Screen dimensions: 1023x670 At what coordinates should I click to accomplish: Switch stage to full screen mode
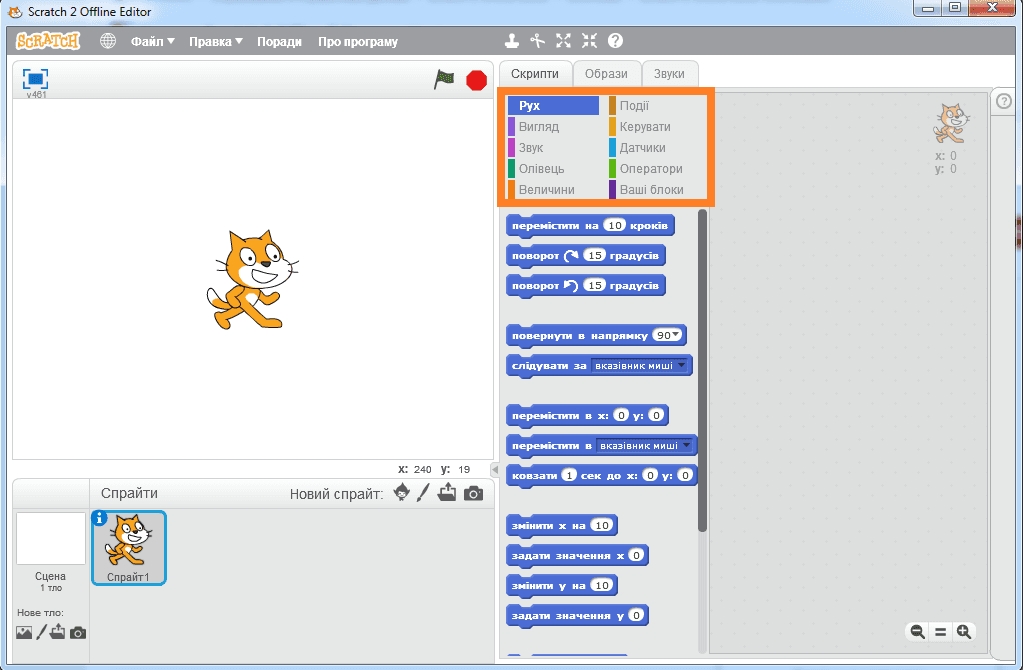tap(35, 79)
